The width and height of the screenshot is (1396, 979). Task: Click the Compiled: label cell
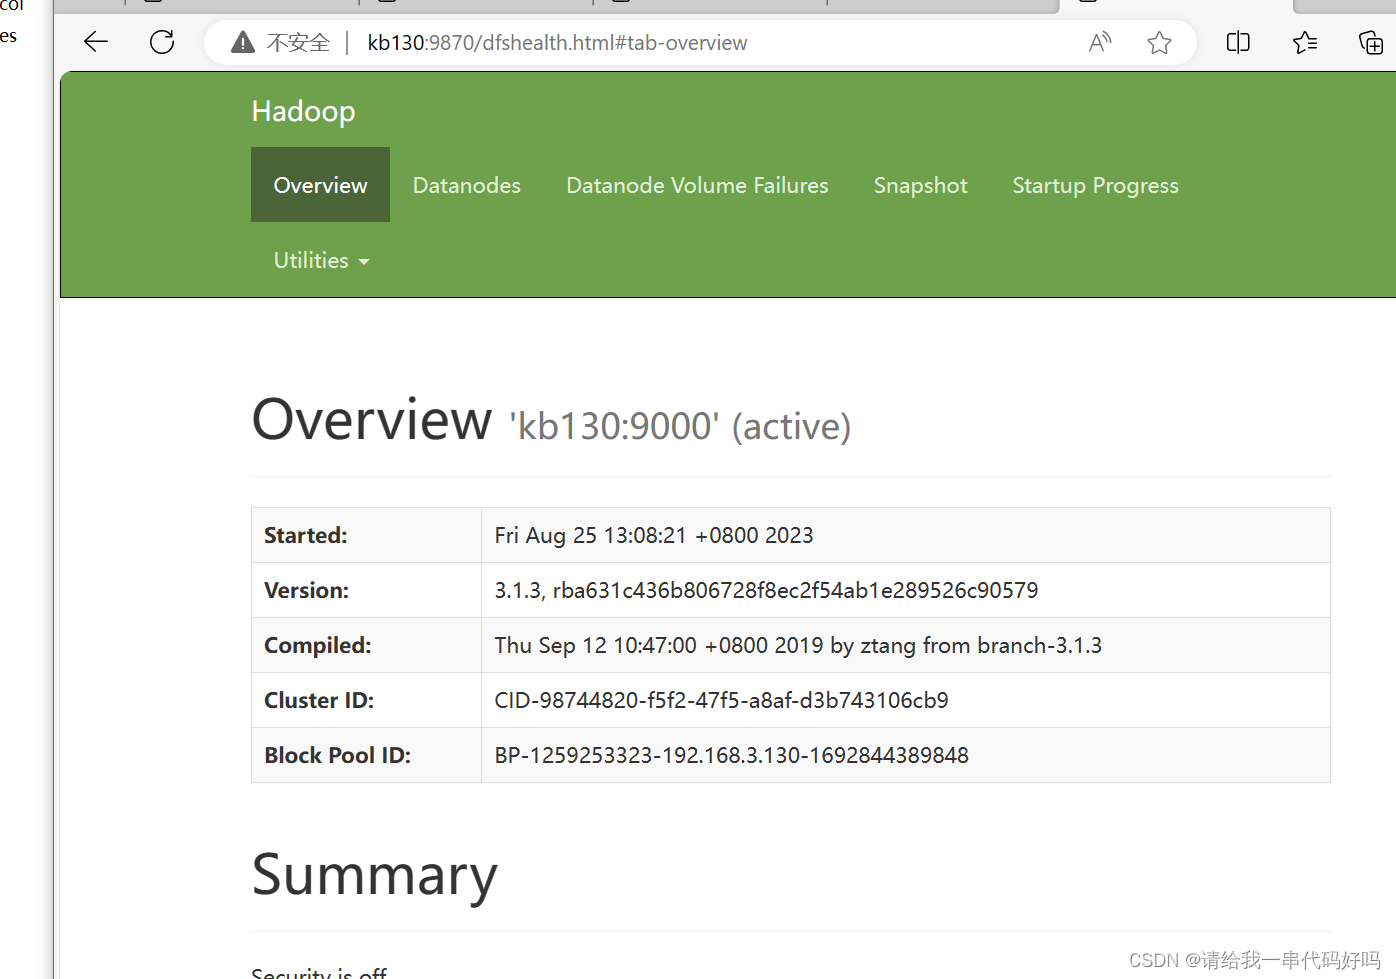tap(366, 645)
